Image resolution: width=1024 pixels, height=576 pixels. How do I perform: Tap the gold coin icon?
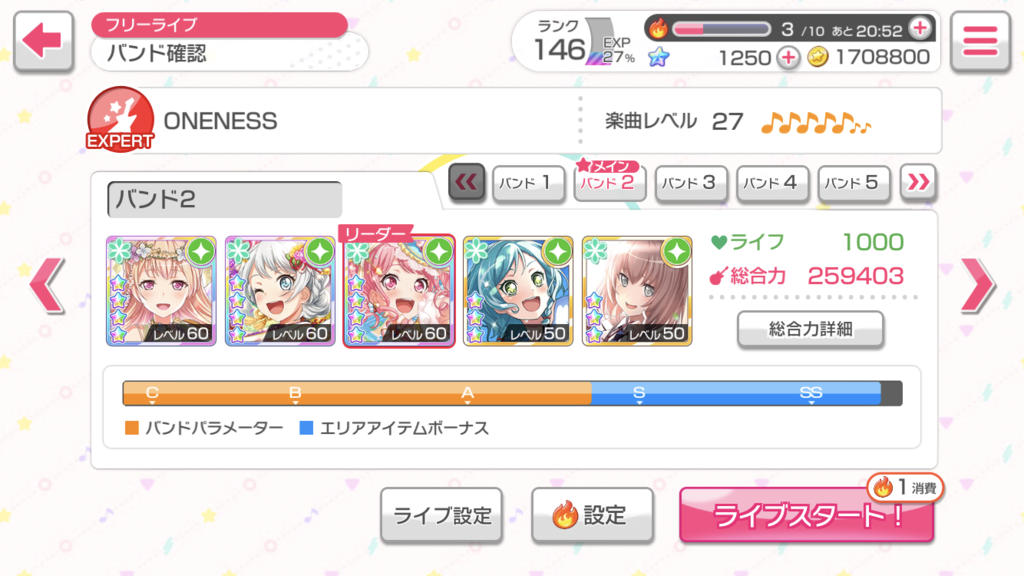pos(818,57)
